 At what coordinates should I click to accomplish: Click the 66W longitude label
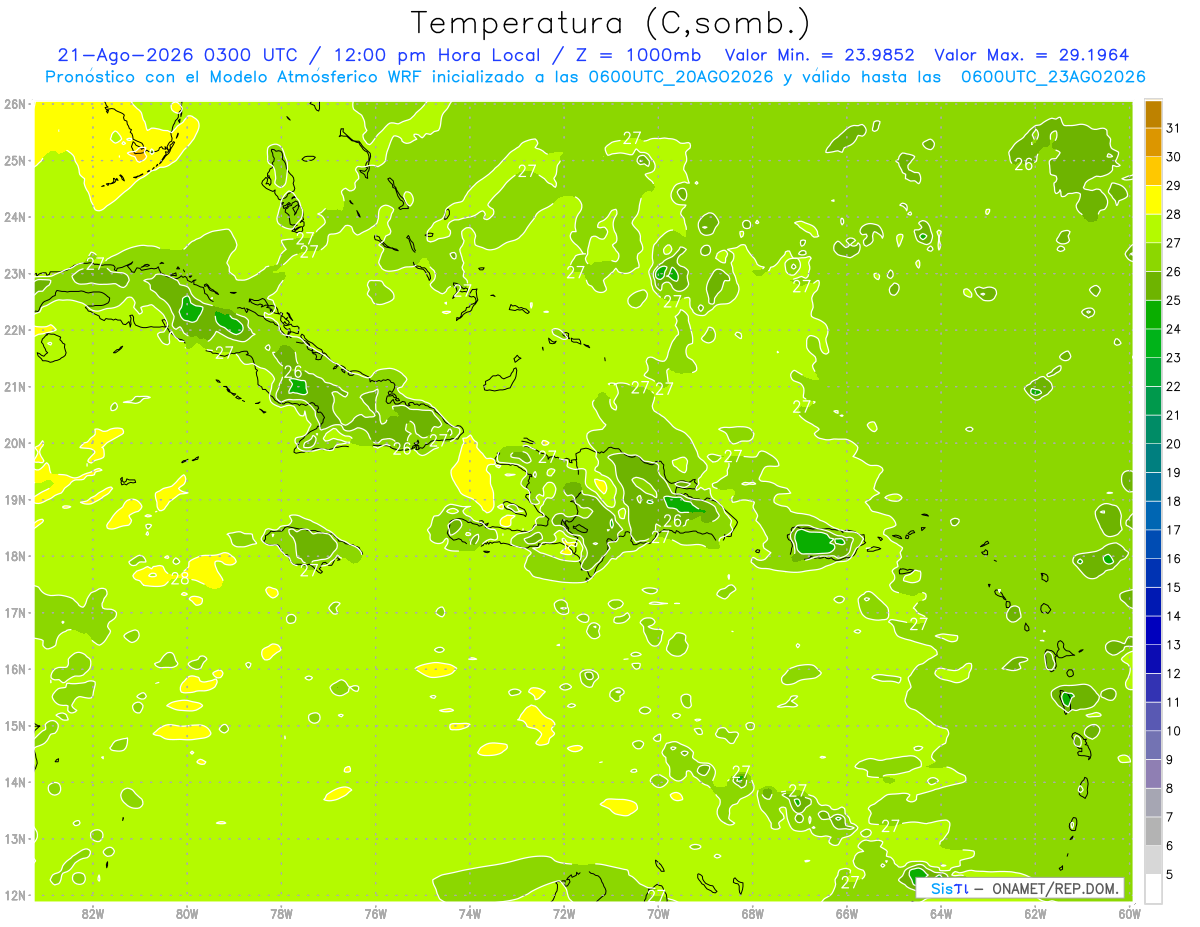(847, 913)
